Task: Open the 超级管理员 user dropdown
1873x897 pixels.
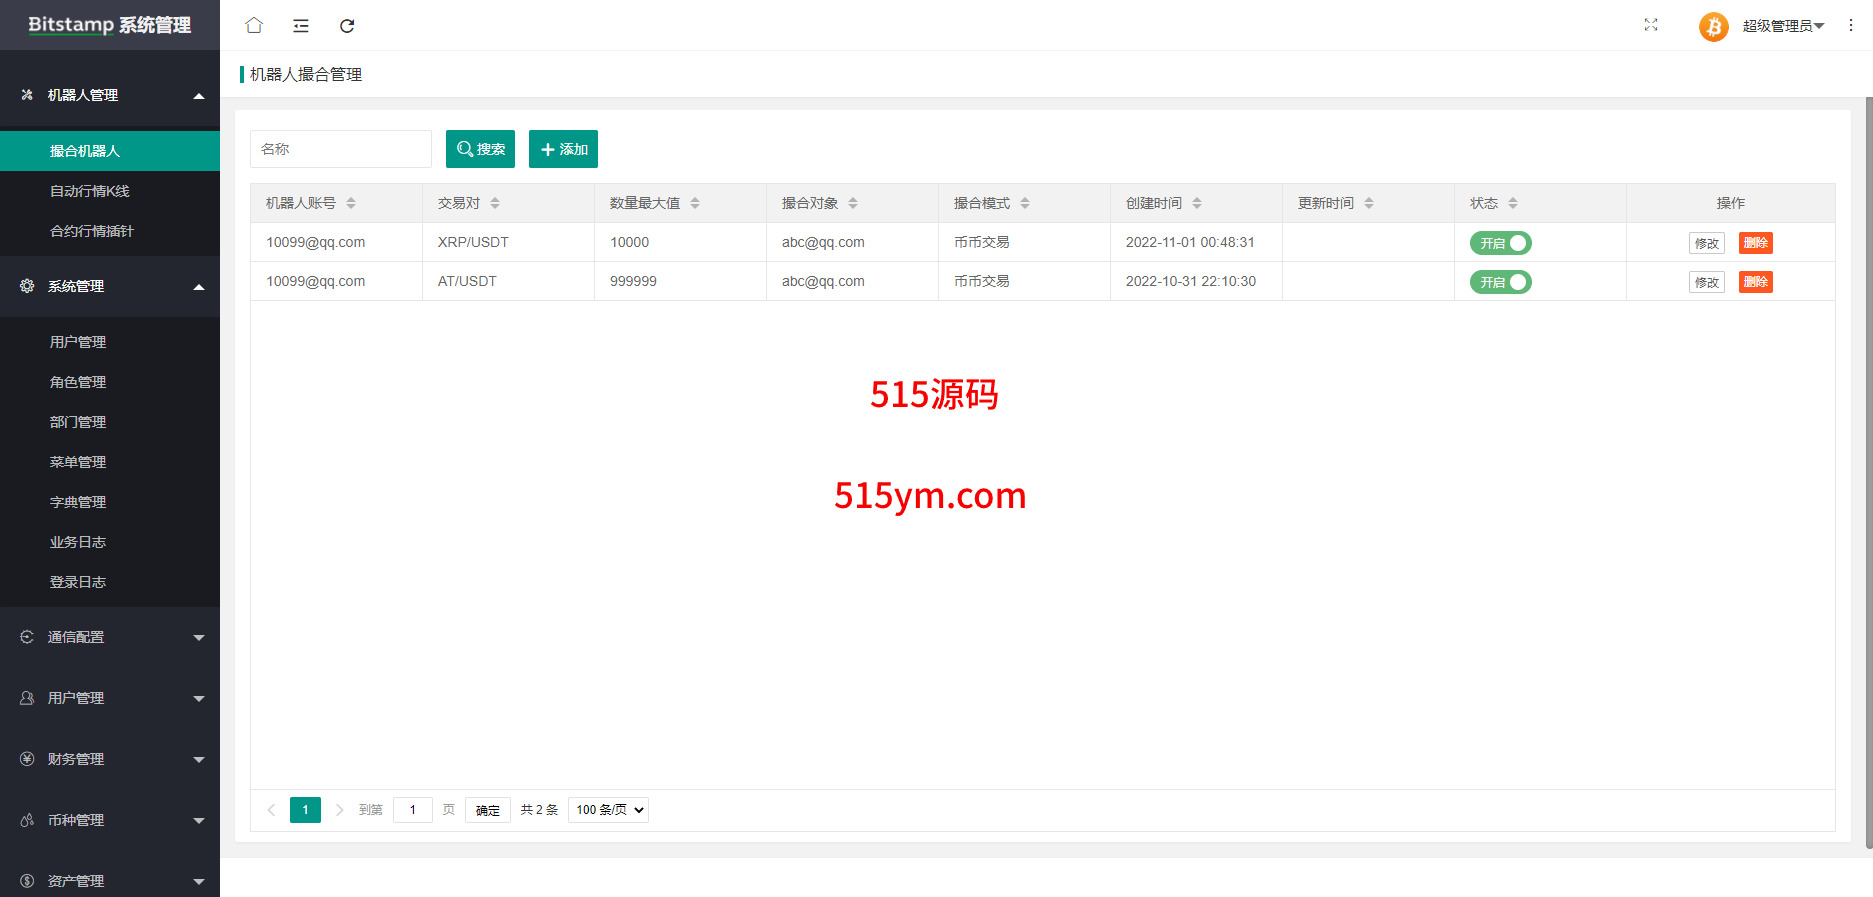Action: [x=1782, y=26]
